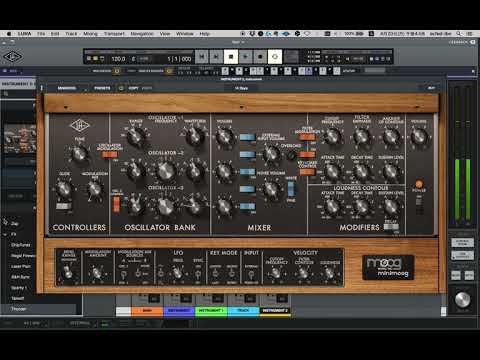Viewport: 480px width, 360px height.
Task: Click the Record transport button
Action: [x=260, y=57]
